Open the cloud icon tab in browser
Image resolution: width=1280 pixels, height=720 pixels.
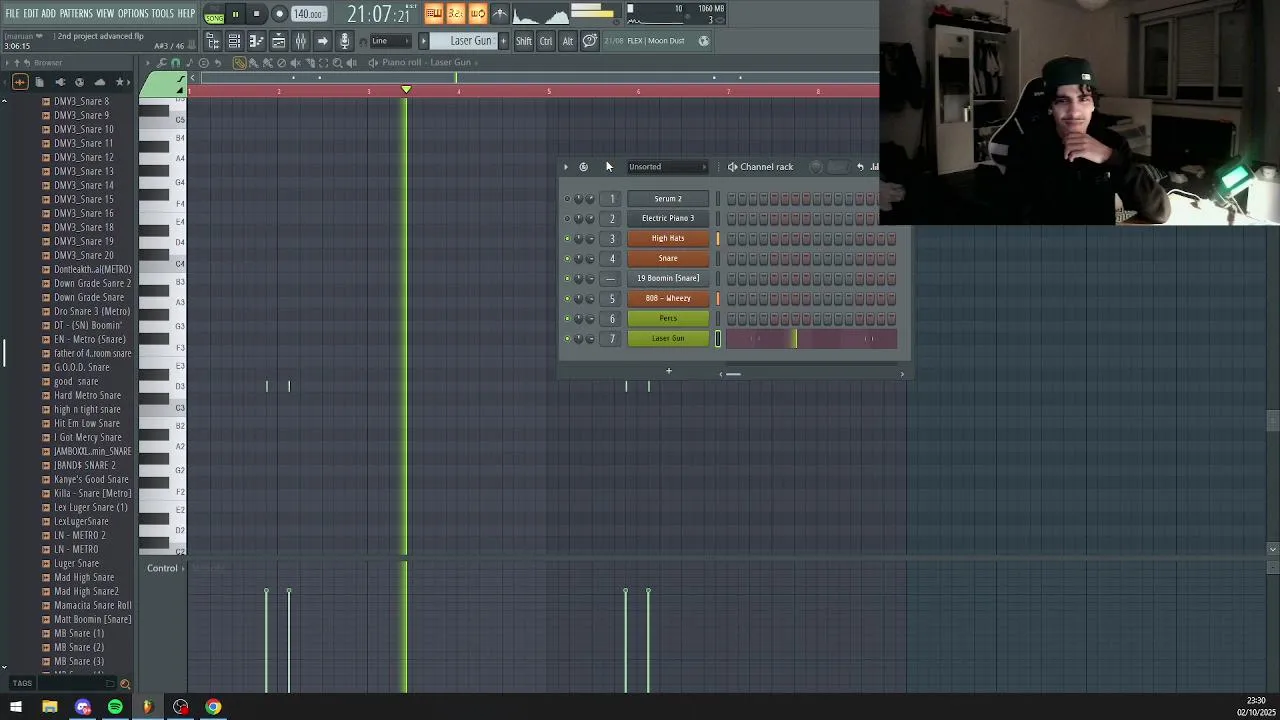click(100, 82)
